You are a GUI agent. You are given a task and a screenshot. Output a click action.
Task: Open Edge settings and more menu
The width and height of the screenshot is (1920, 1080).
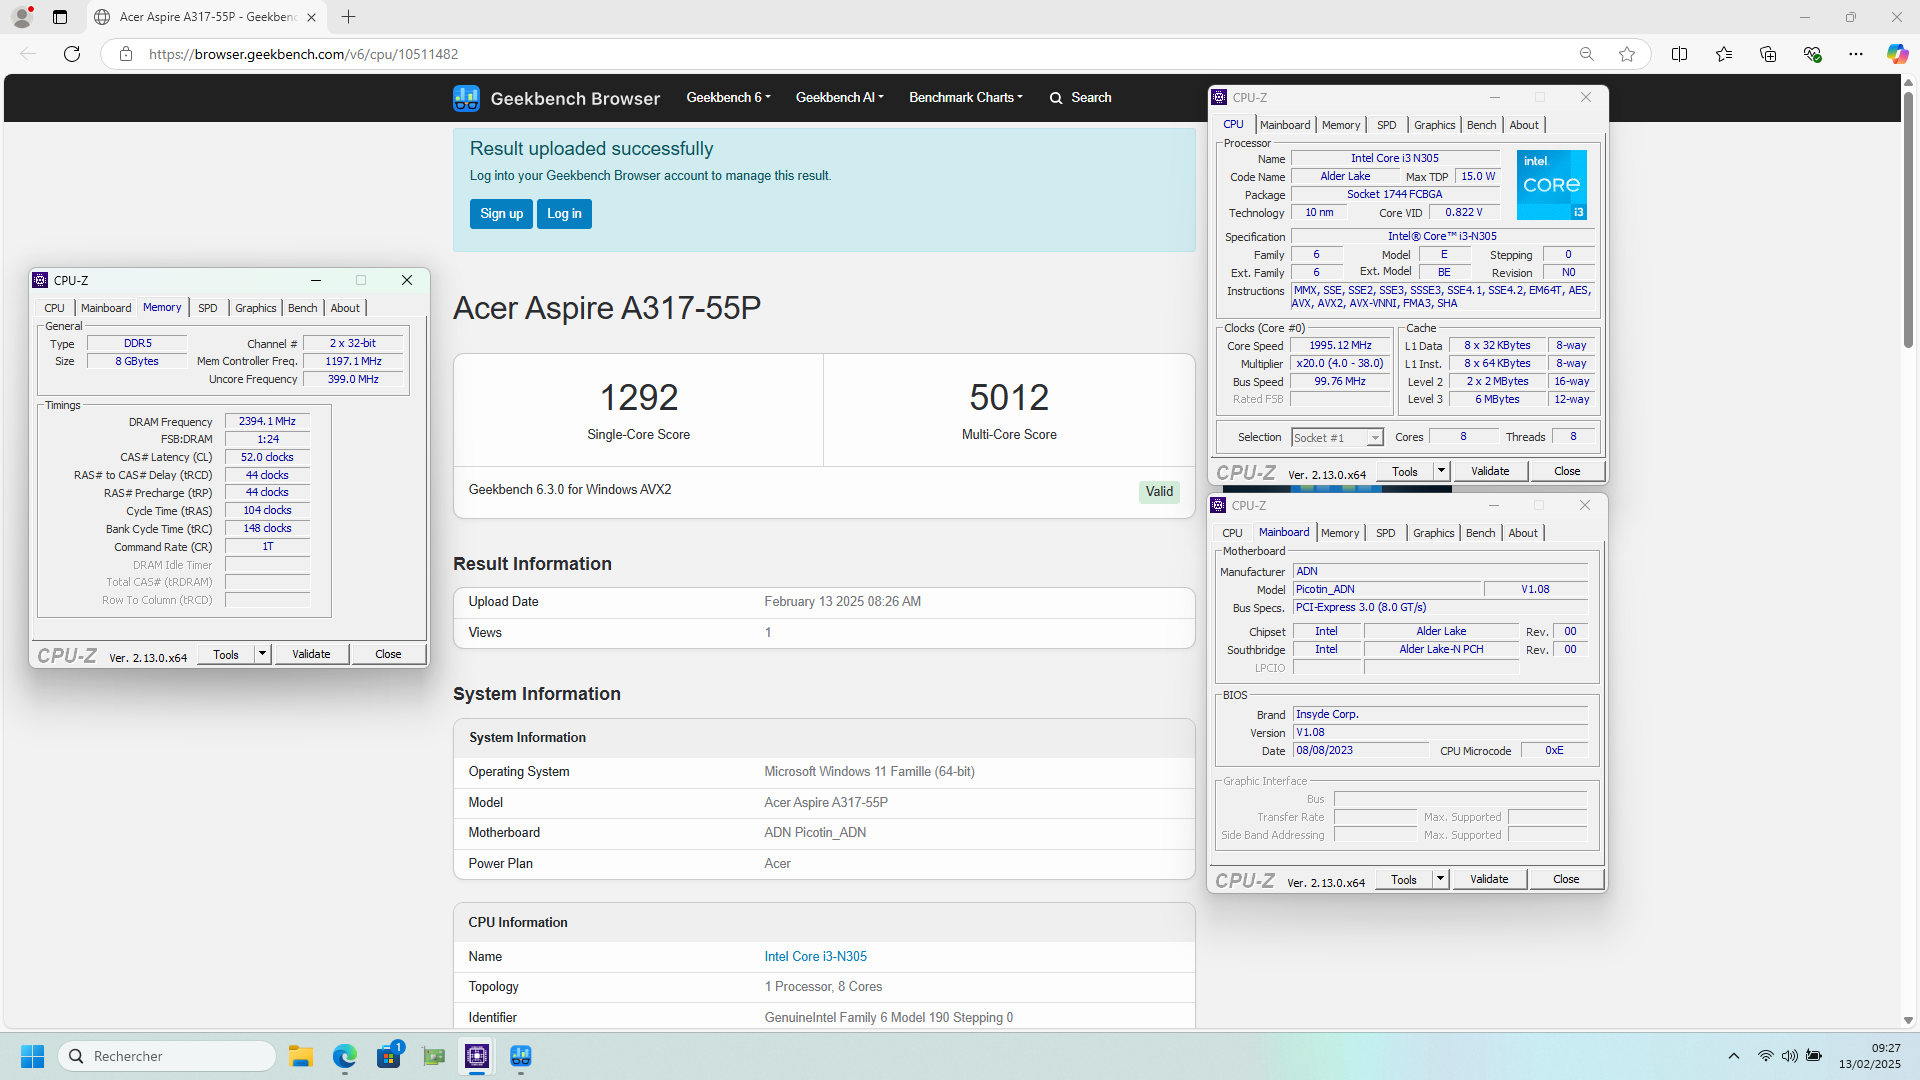pos(1856,54)
